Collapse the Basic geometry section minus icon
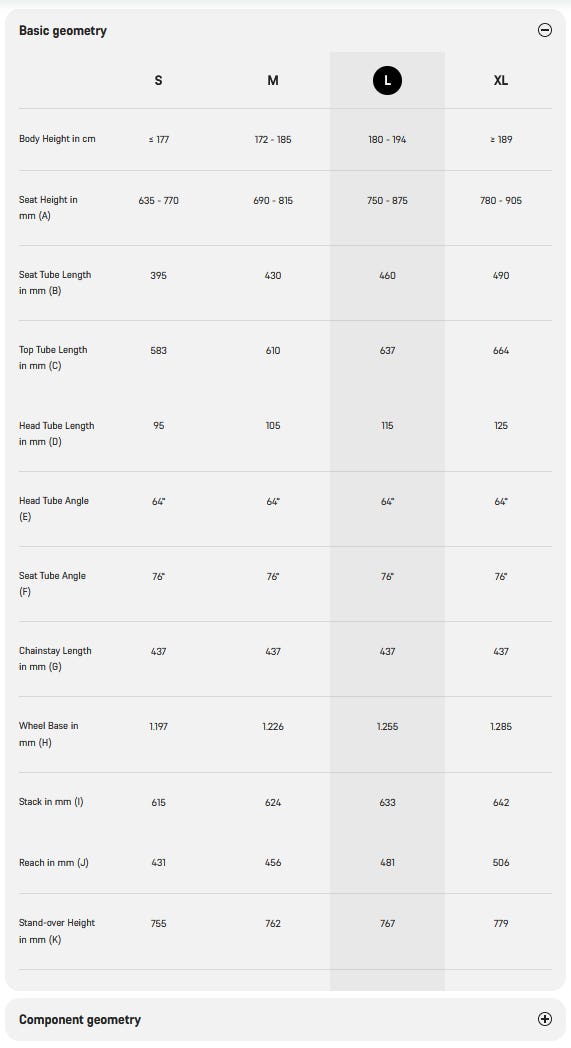This screenshot has width=571, height=1048. 545,30
